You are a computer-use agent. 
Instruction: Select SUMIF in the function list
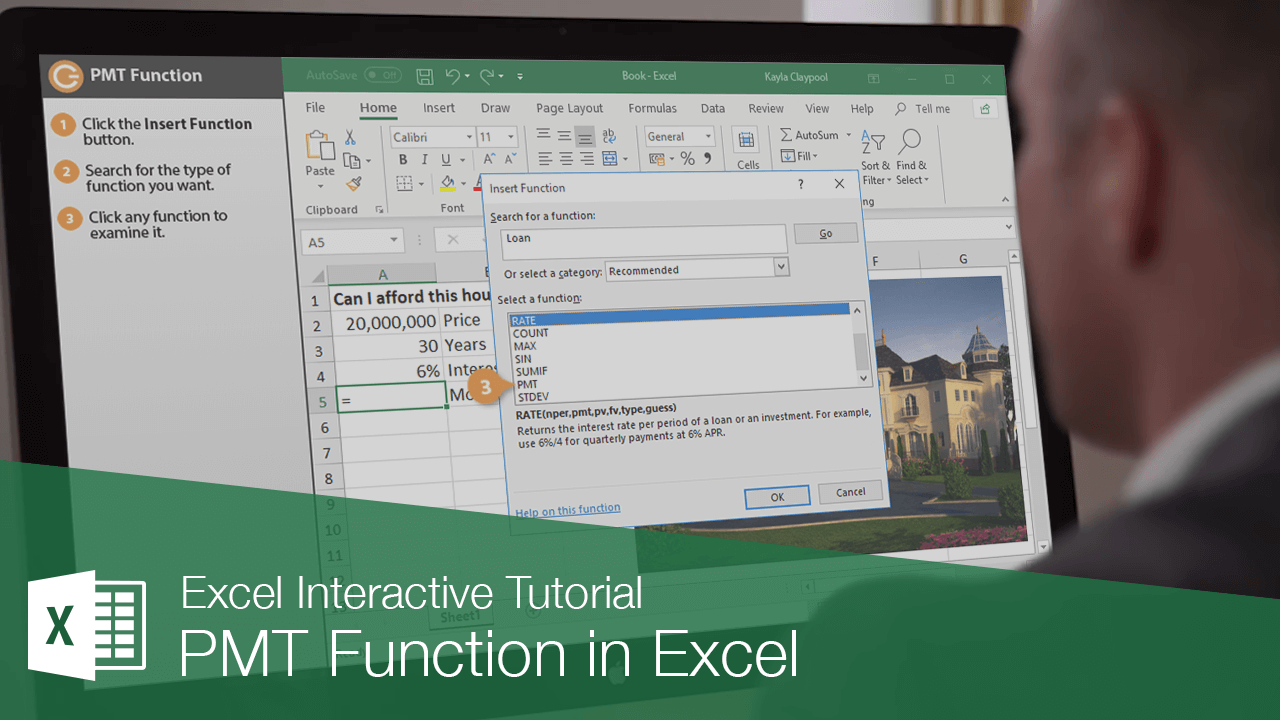(x=531, y=371)
